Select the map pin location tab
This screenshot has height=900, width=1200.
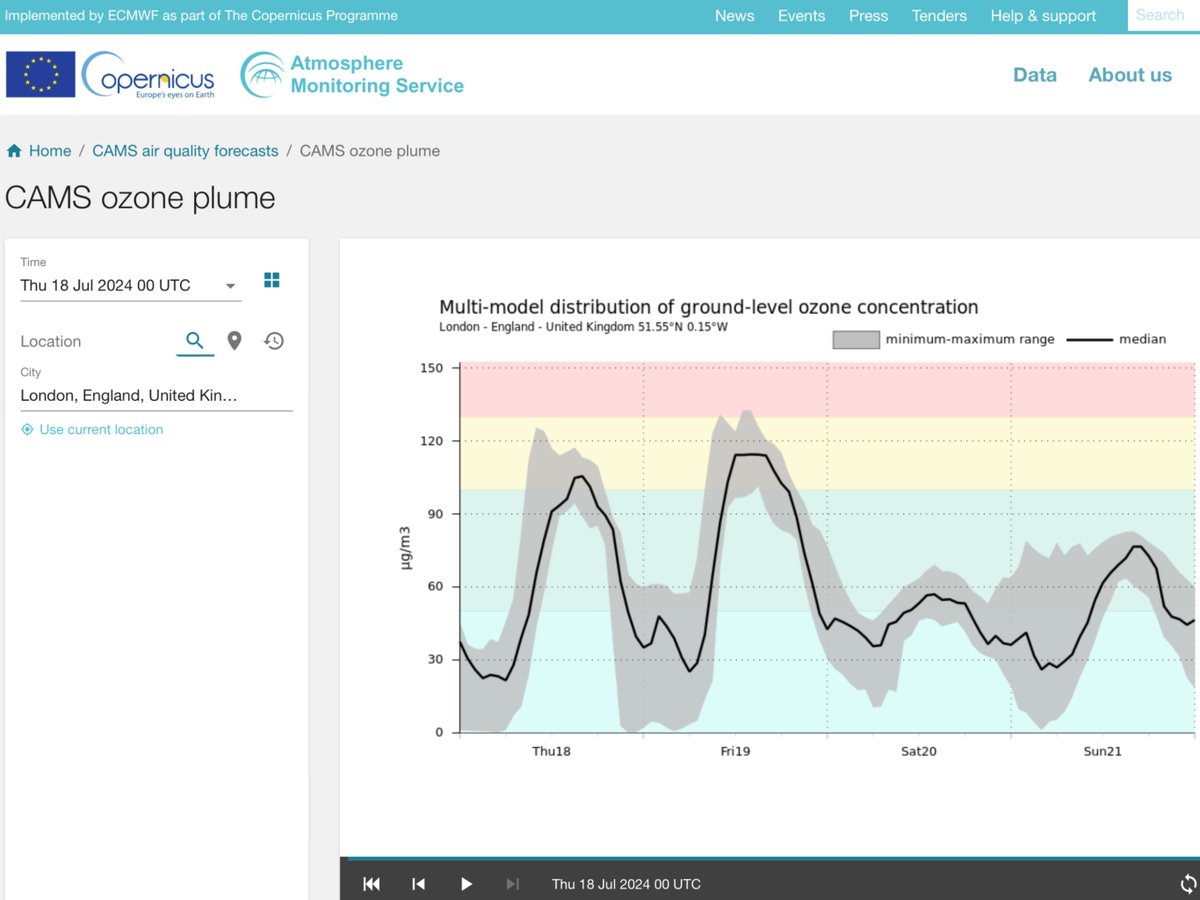[234, 341]
